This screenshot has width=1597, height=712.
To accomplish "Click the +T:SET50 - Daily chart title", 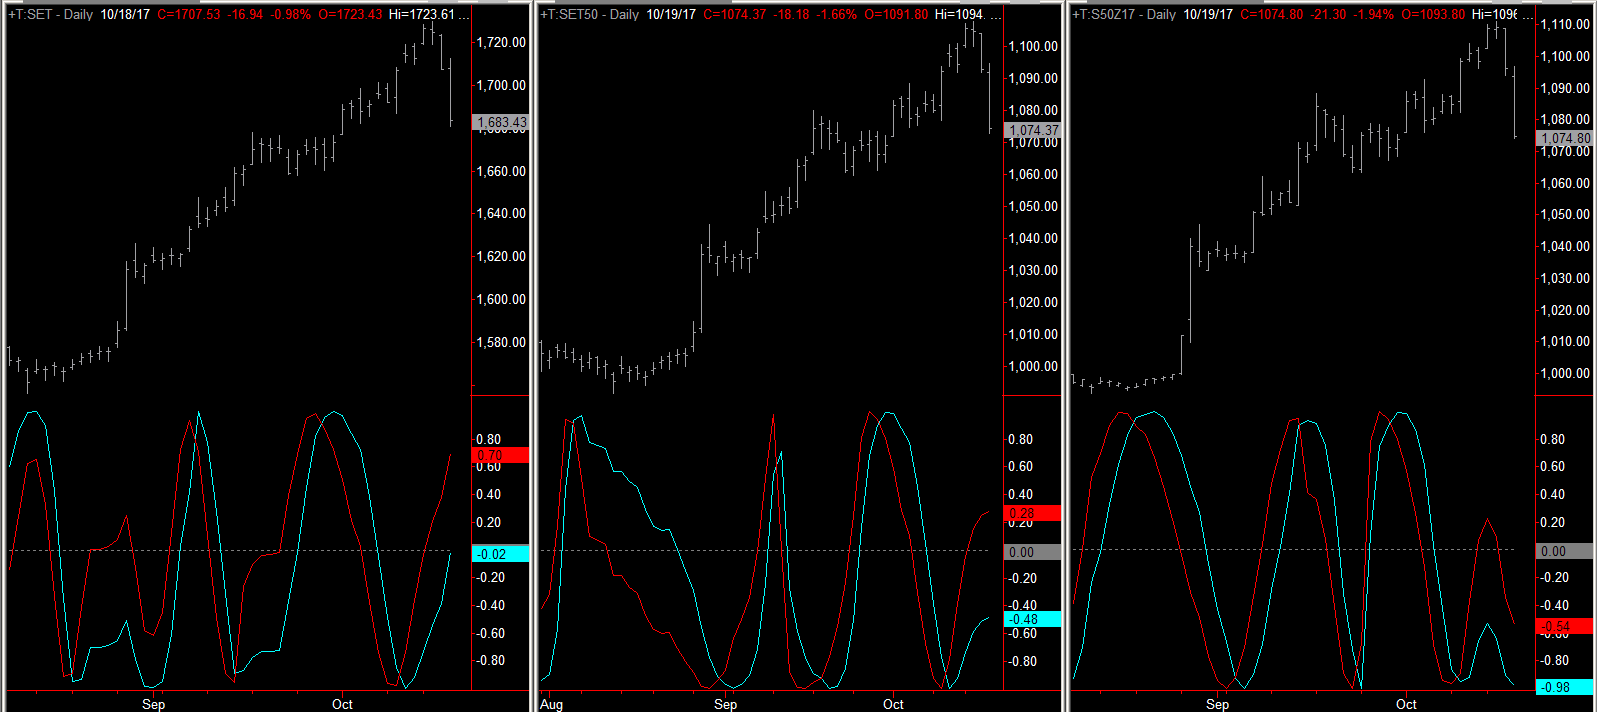I will (590, 14).
